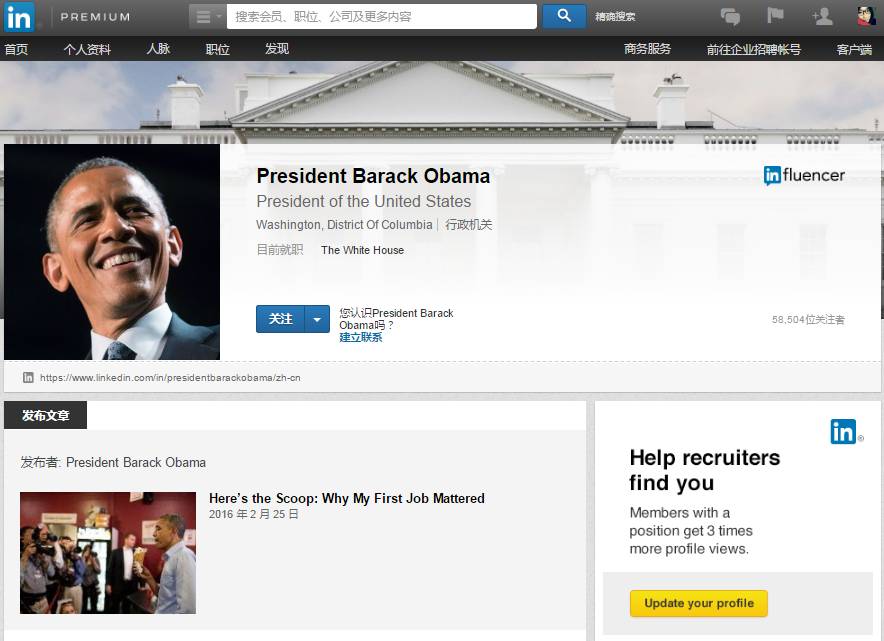Open the notifications flag icon

tap(775, 15)
